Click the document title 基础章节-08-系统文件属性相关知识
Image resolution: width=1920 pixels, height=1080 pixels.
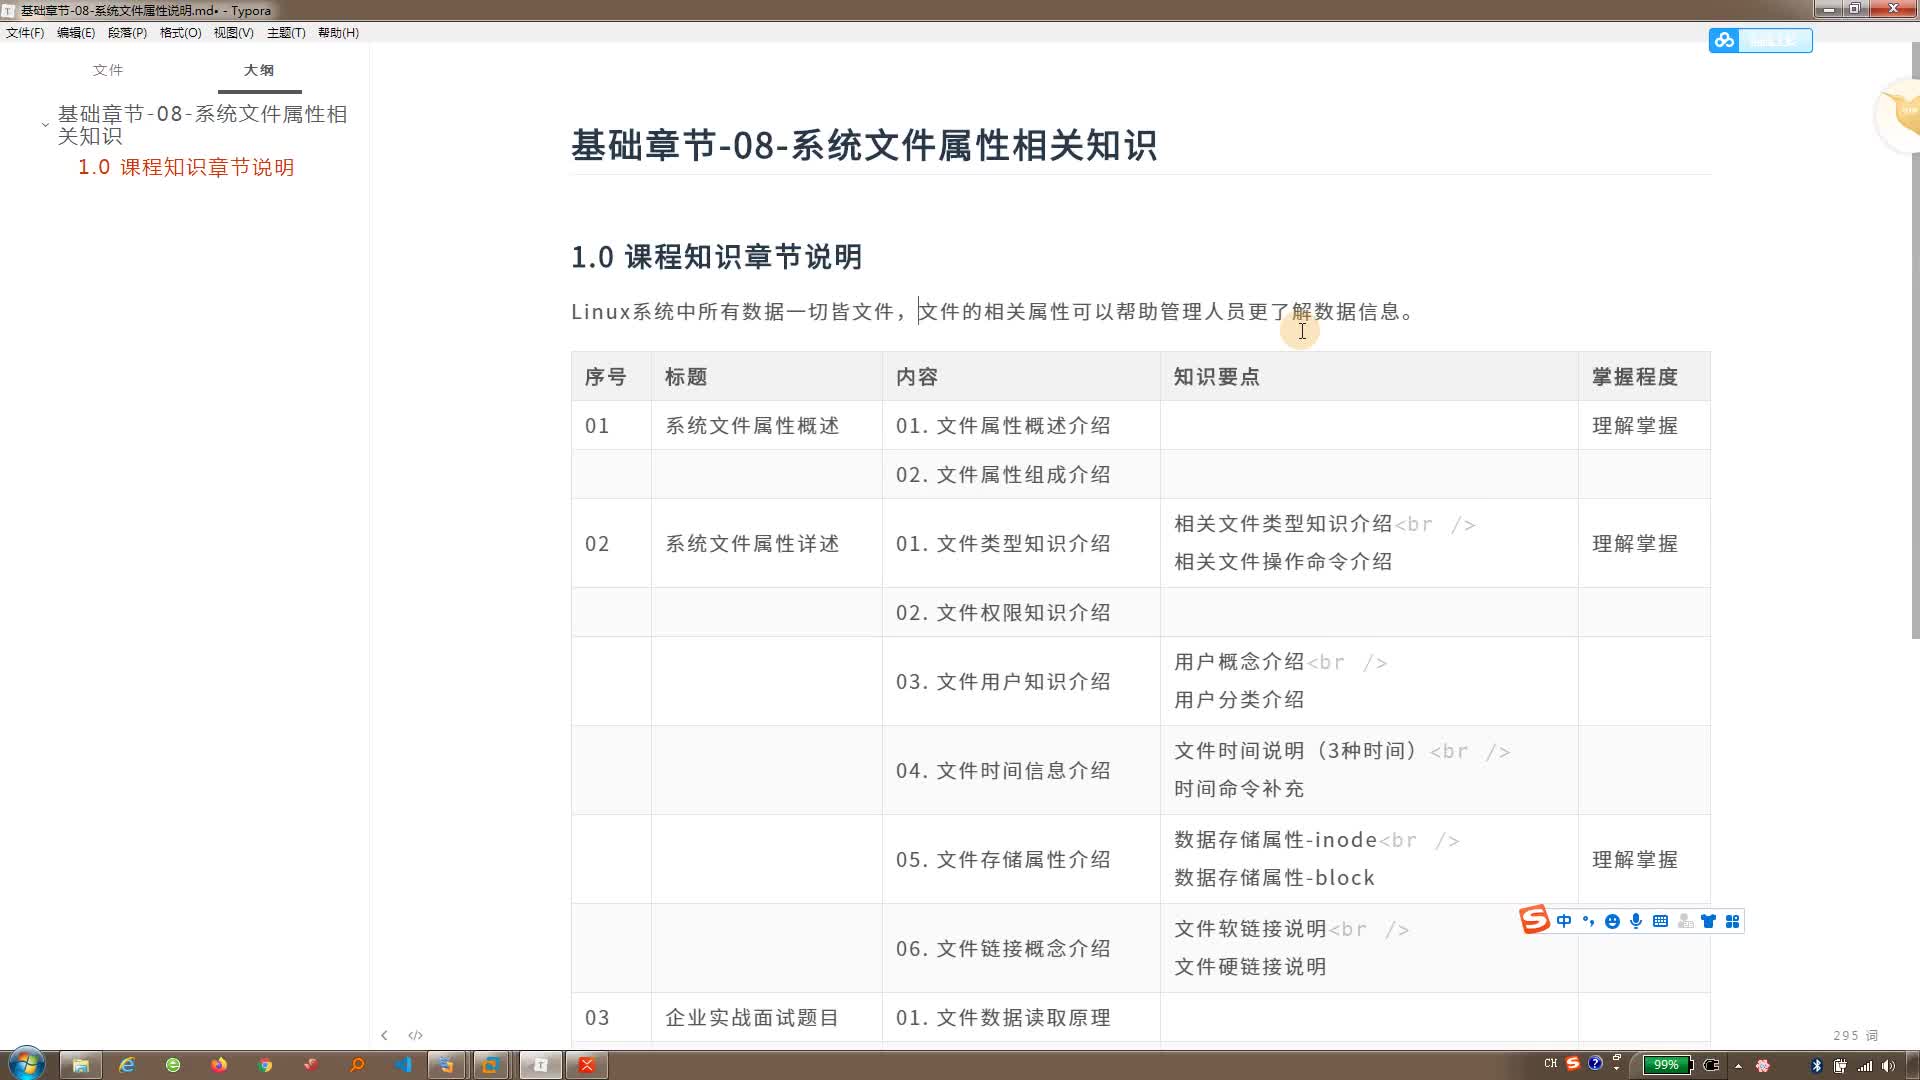(864, 145)
